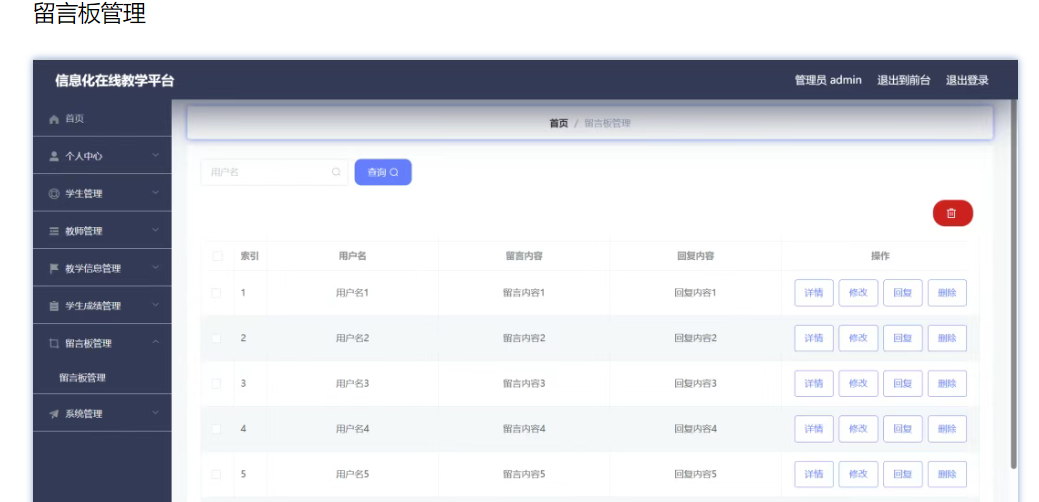The width and height of the screenshot is (1039, 502).
Task: Click 删除 for row 用户名2
Action: [x=947, y=338]
